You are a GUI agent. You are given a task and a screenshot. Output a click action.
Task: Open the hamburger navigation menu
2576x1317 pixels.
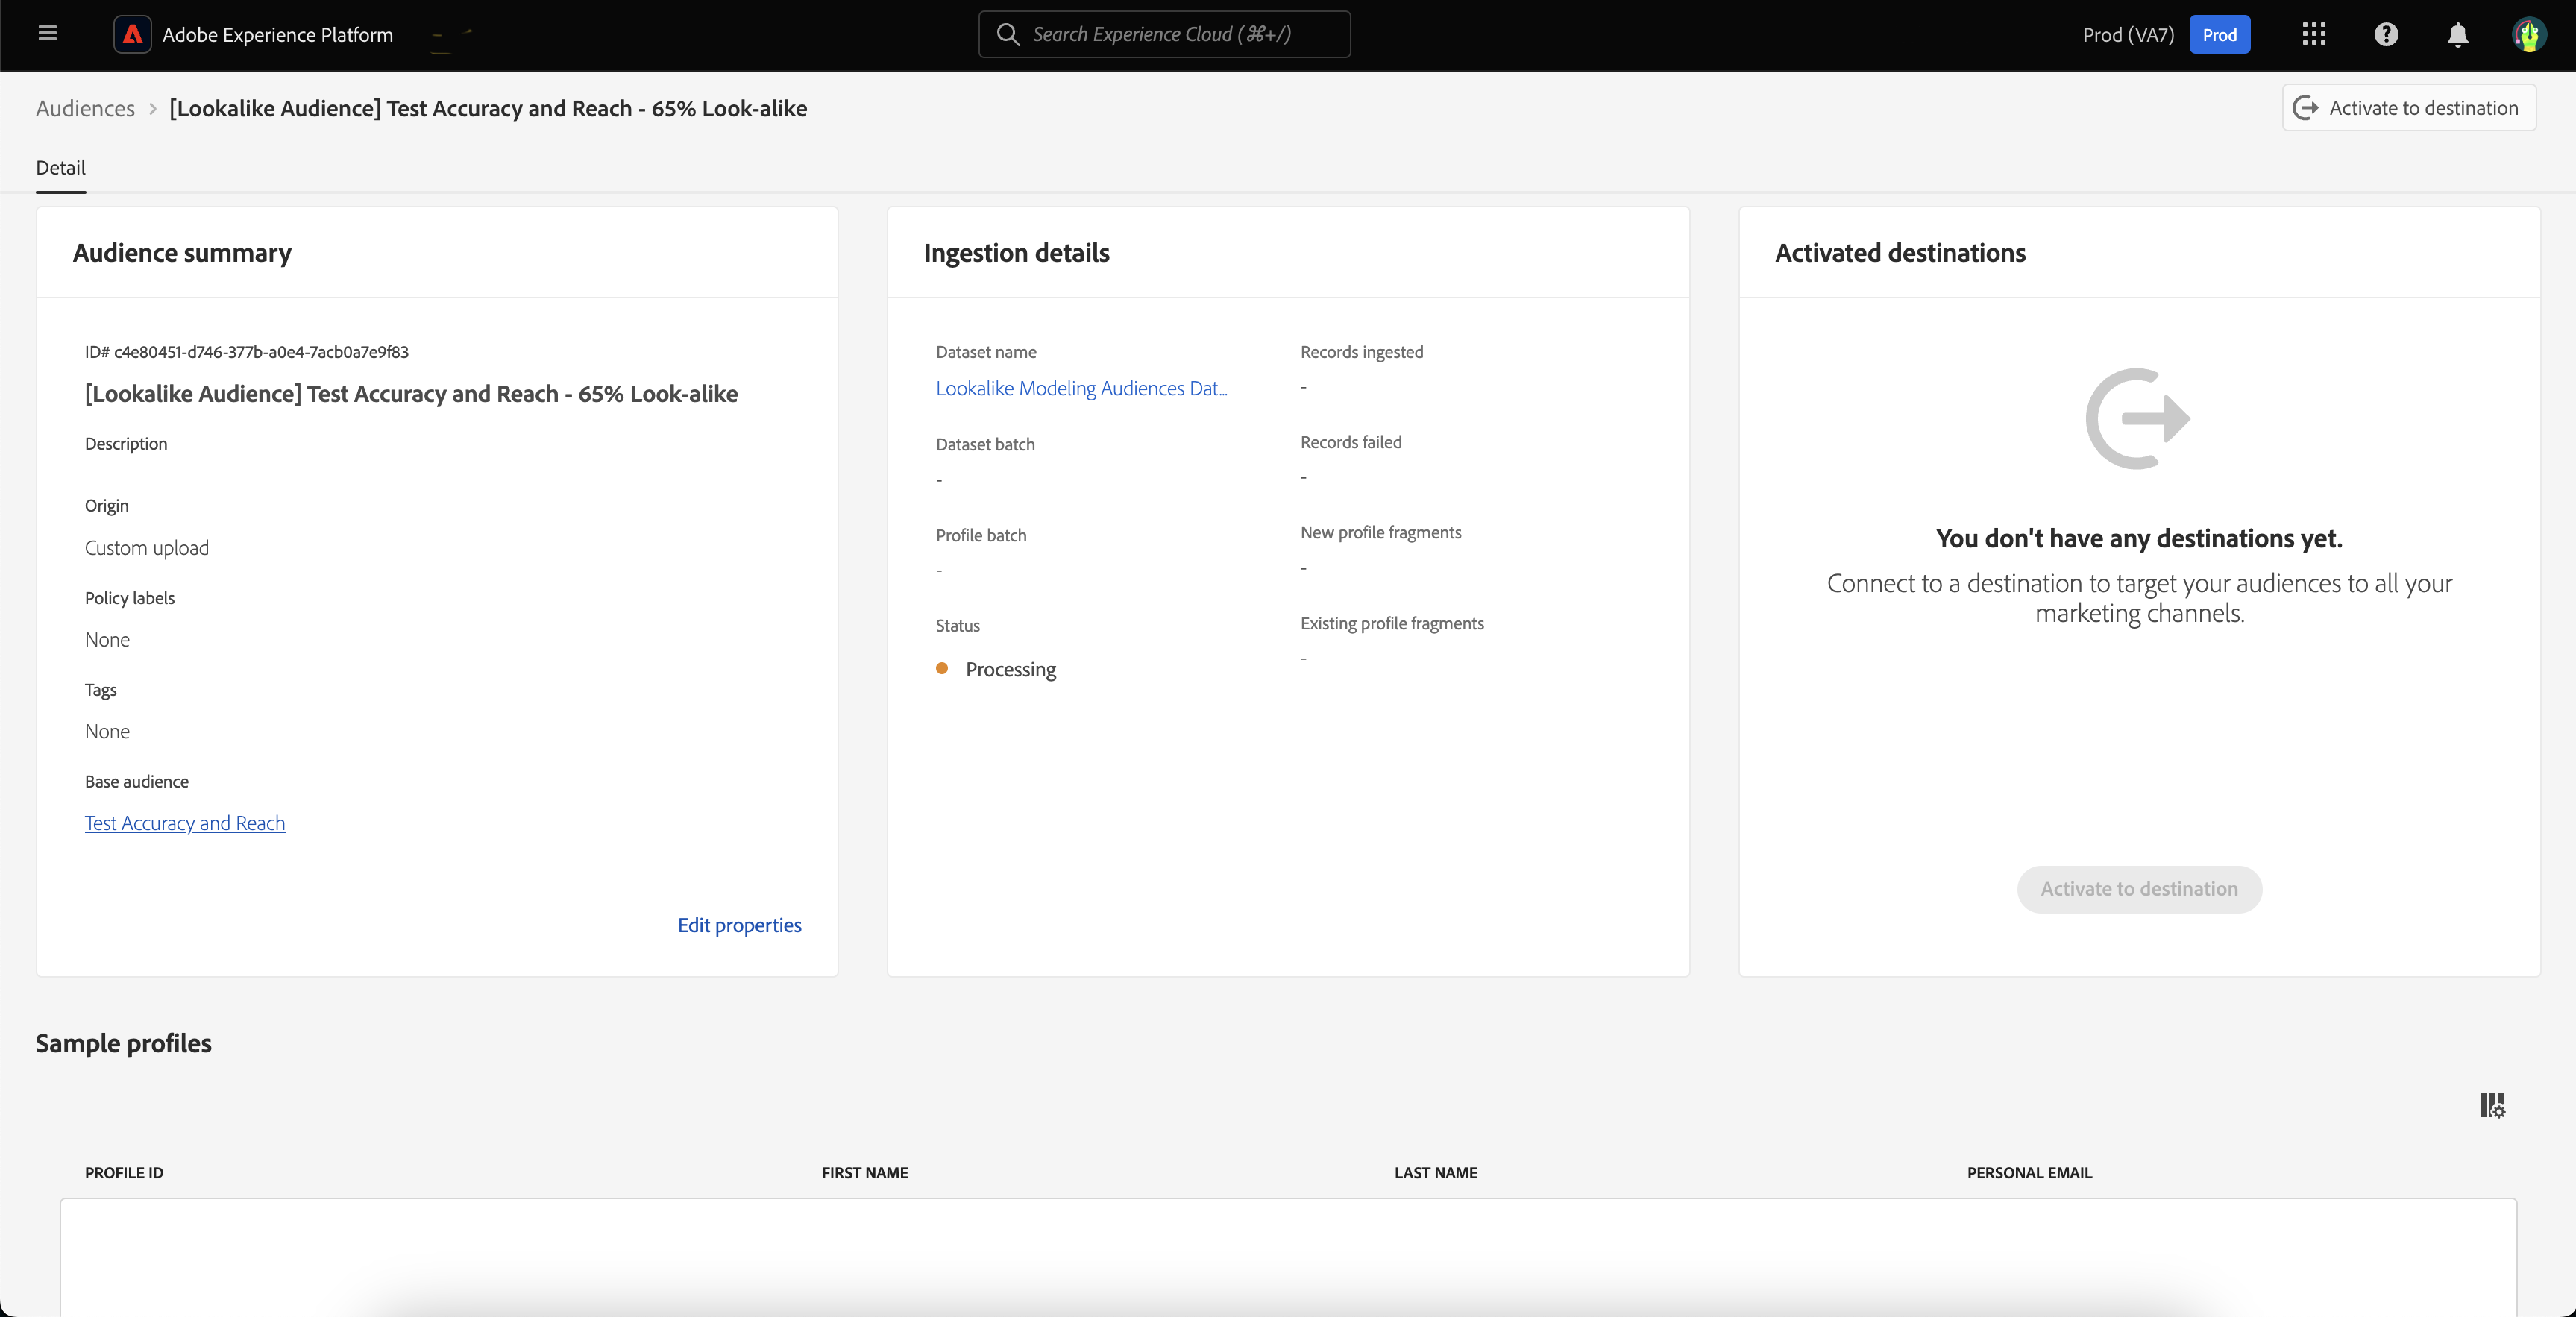point(47,34)
